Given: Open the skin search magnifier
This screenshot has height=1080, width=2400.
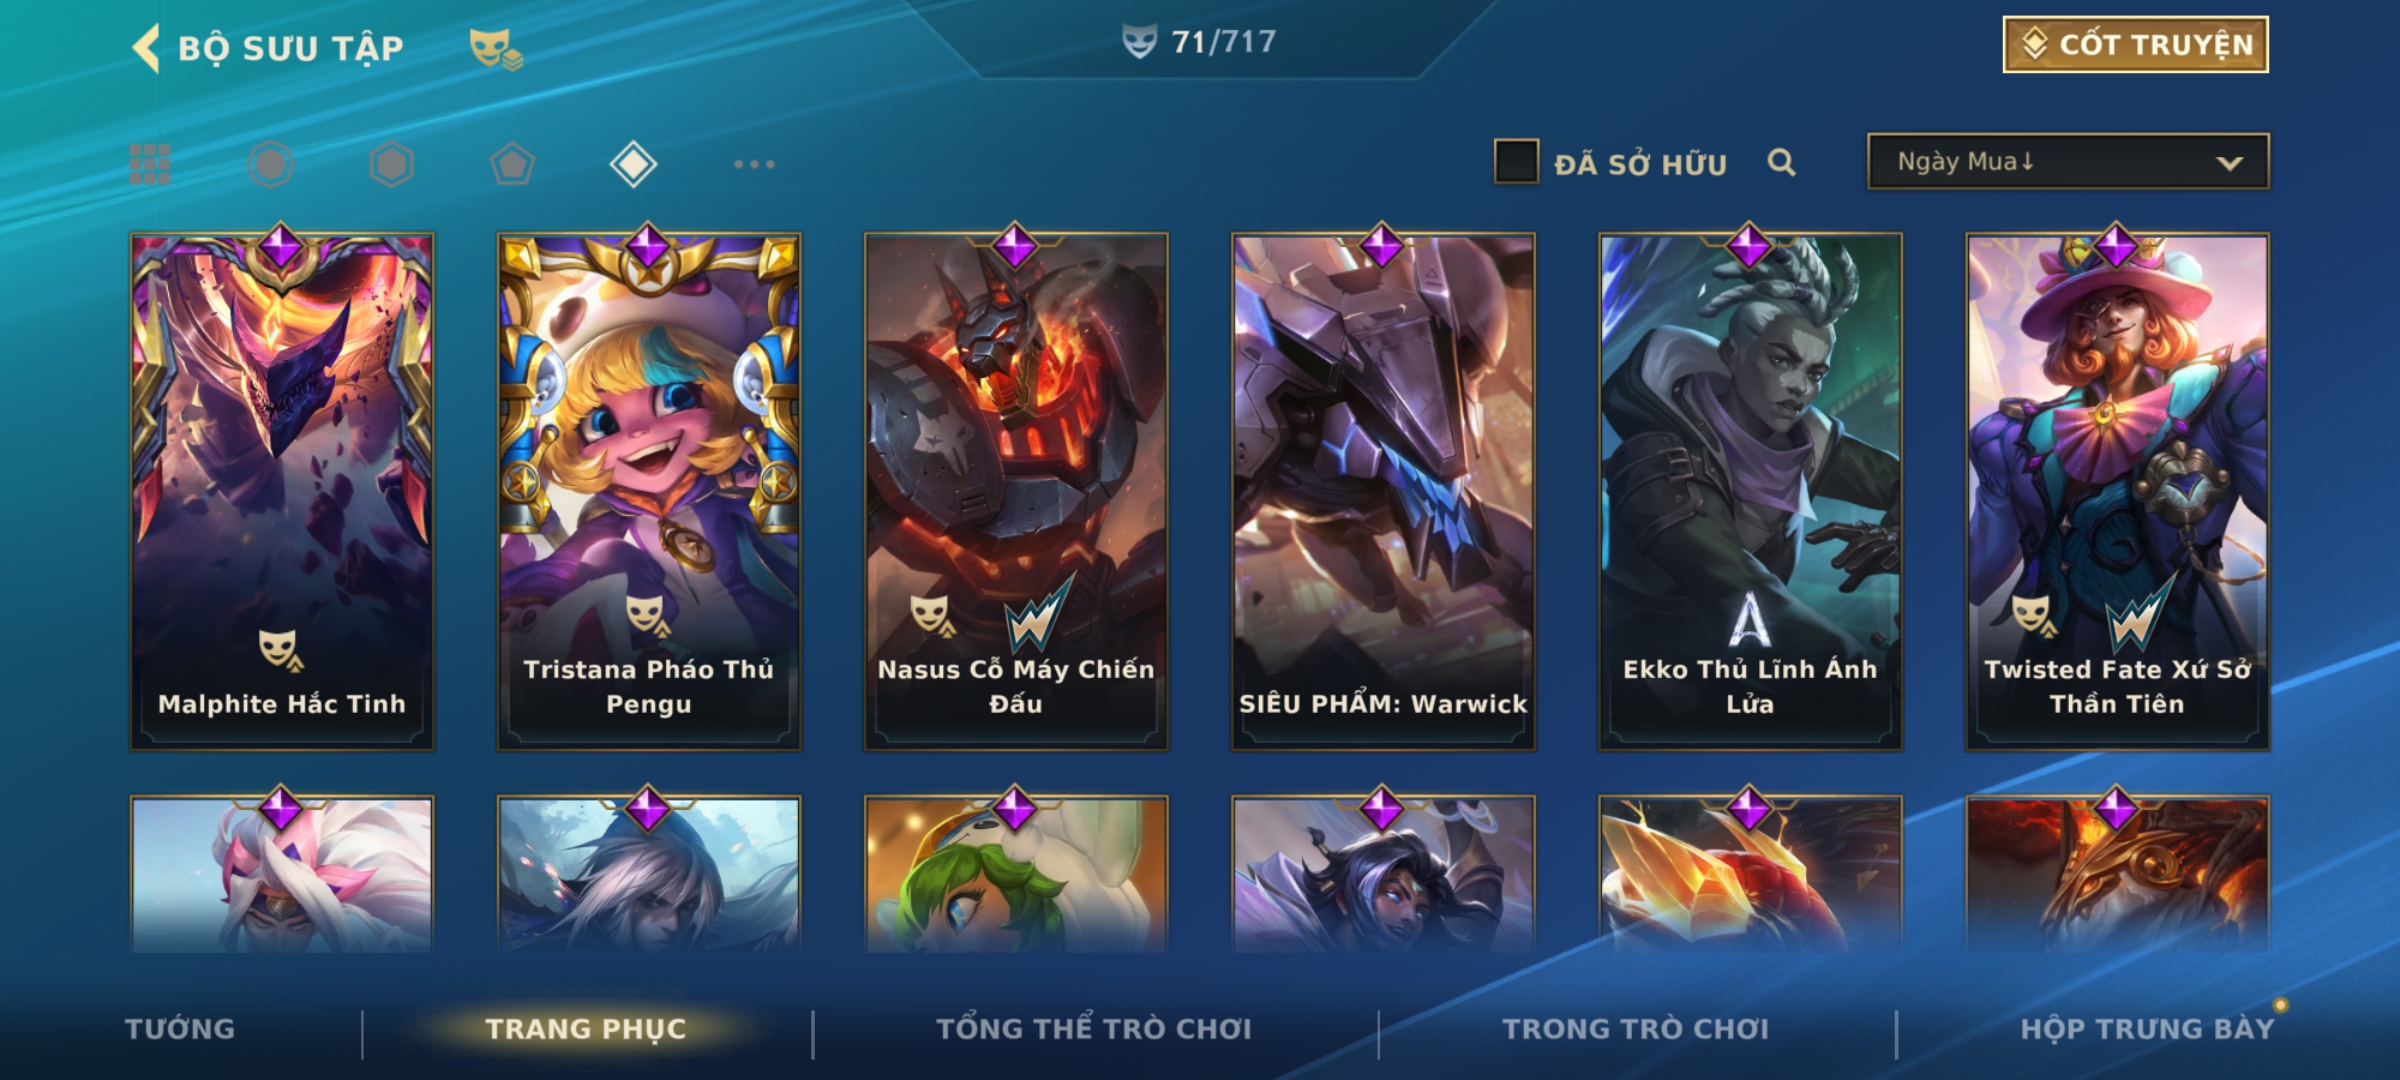Looking at the screenshot, I should click(x=1781, y=162).
